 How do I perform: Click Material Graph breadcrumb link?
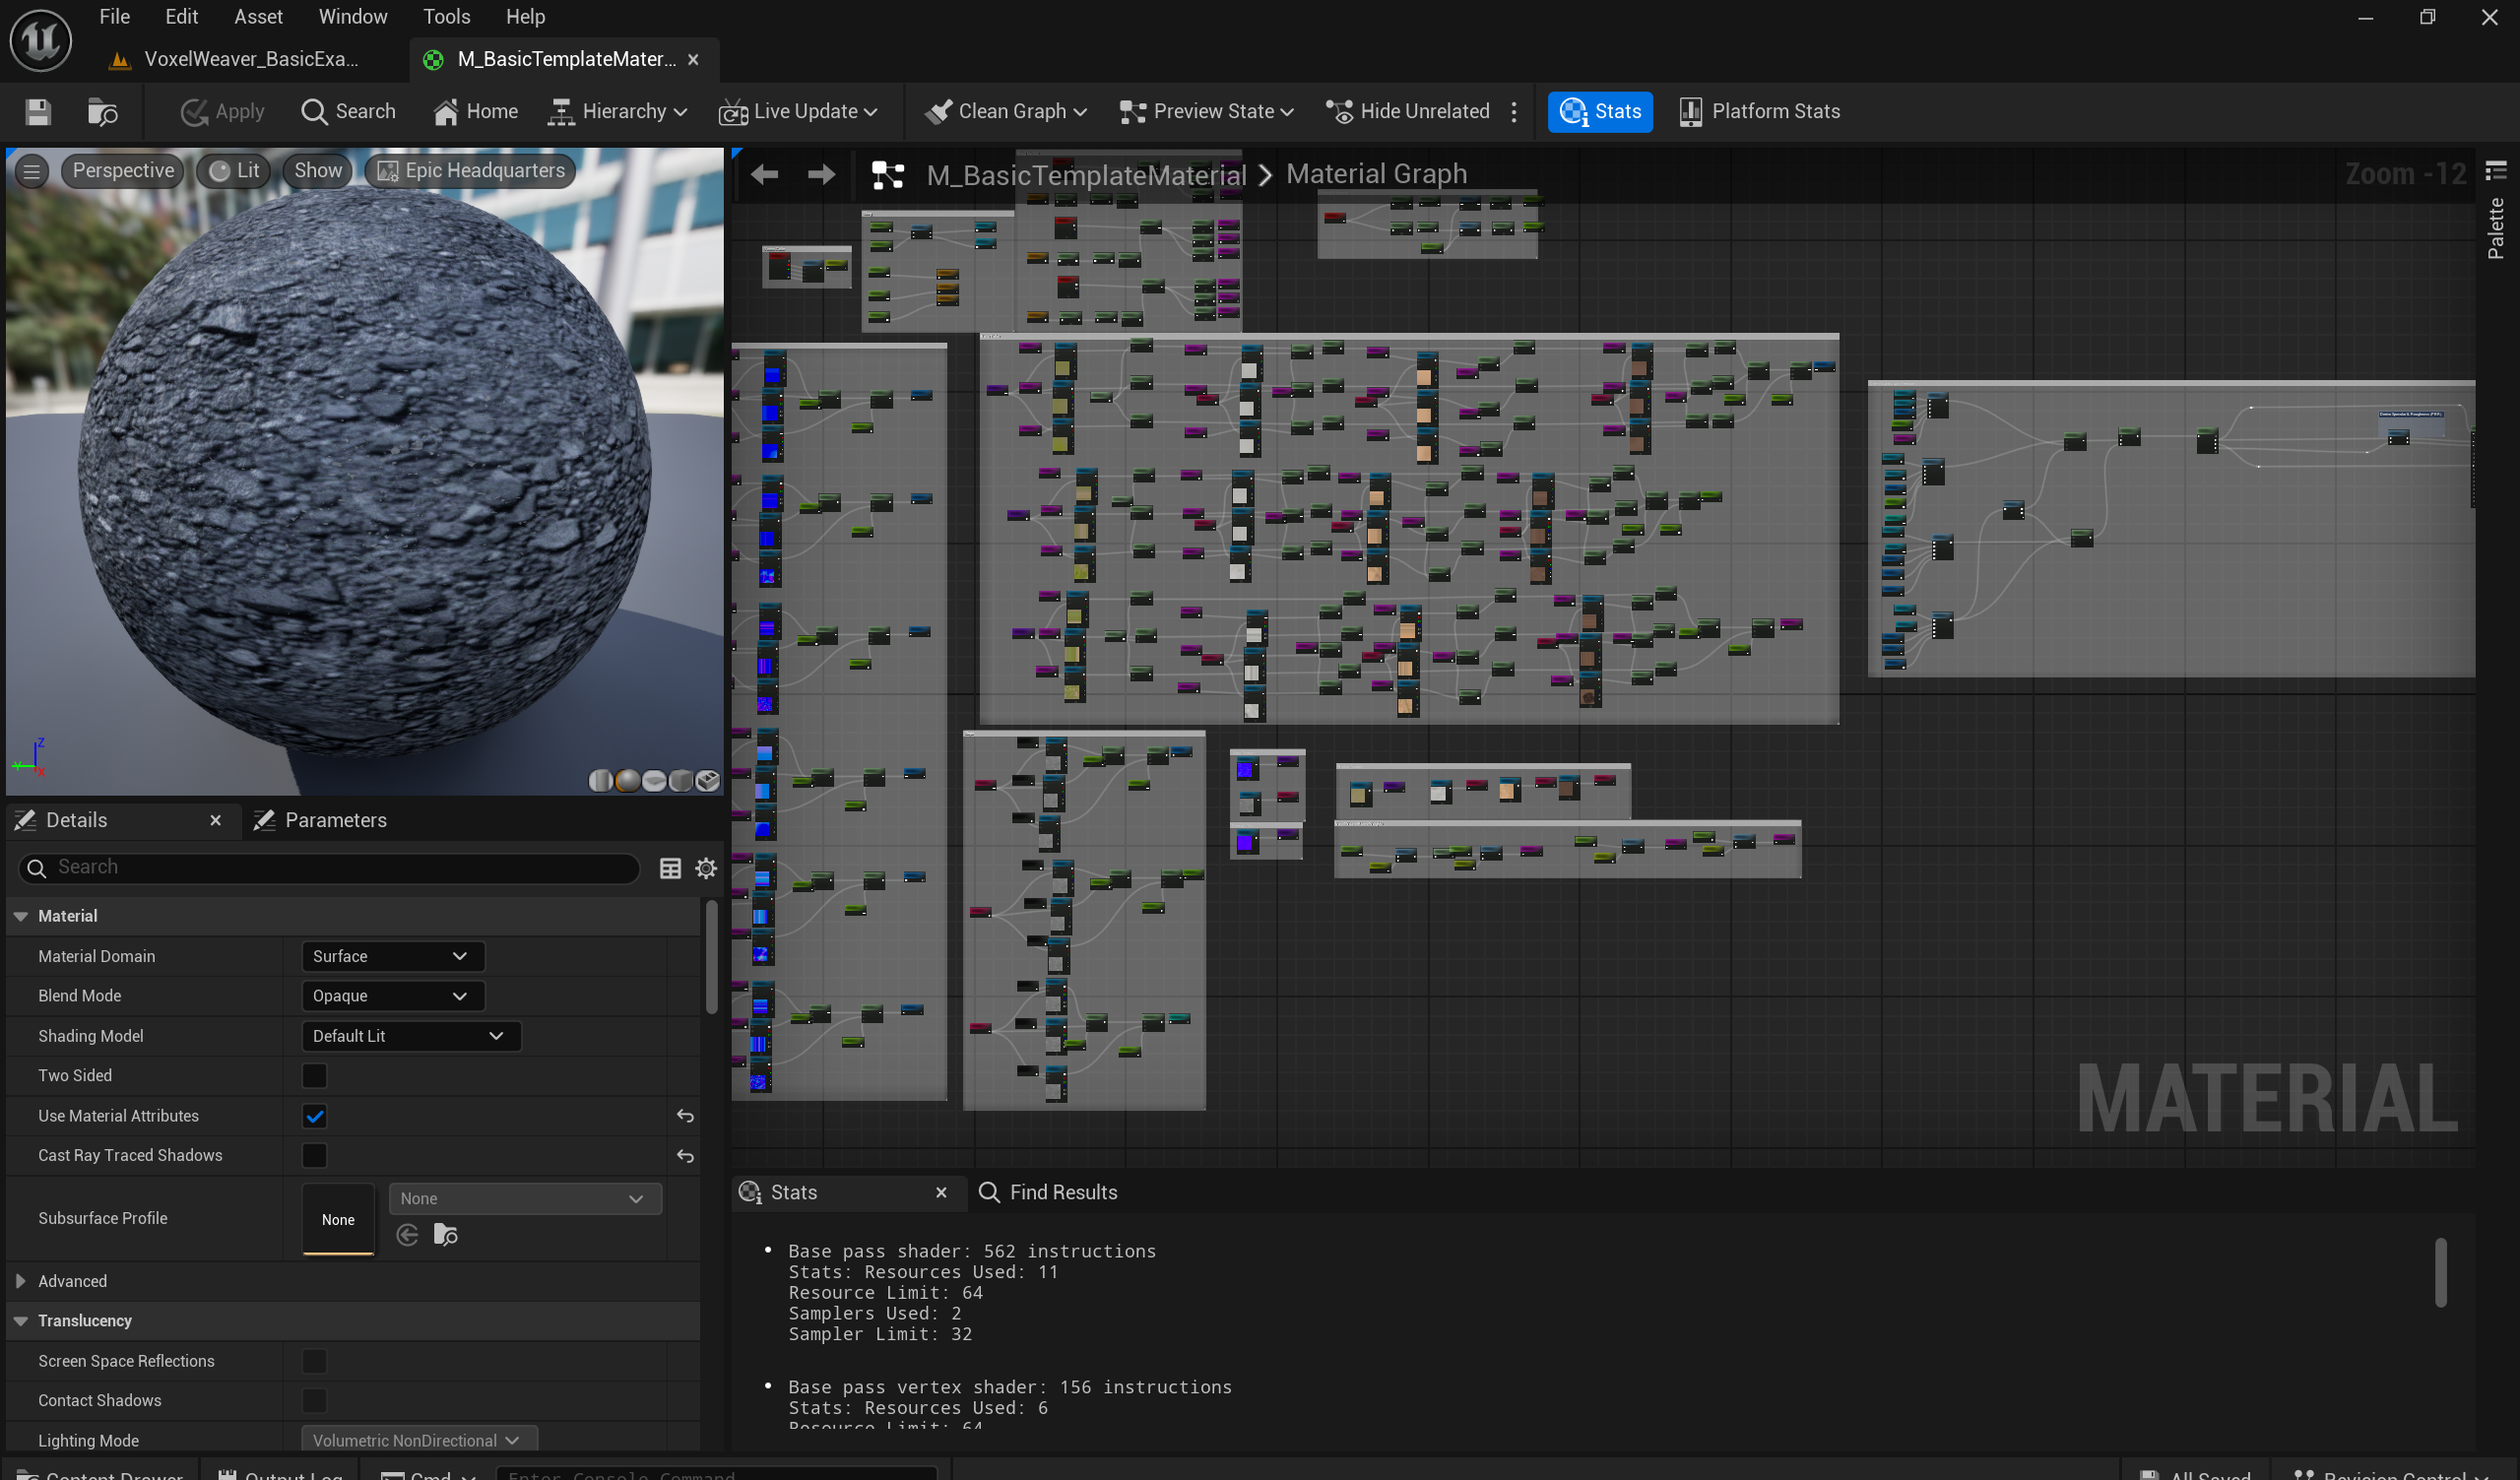pyautogui.click(x=1376, y=174)
